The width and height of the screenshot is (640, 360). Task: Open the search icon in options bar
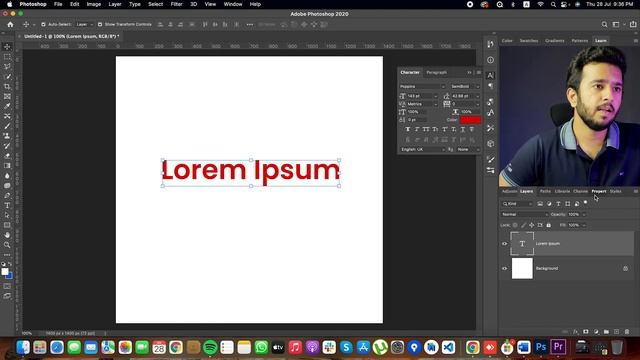click(604, 24)
